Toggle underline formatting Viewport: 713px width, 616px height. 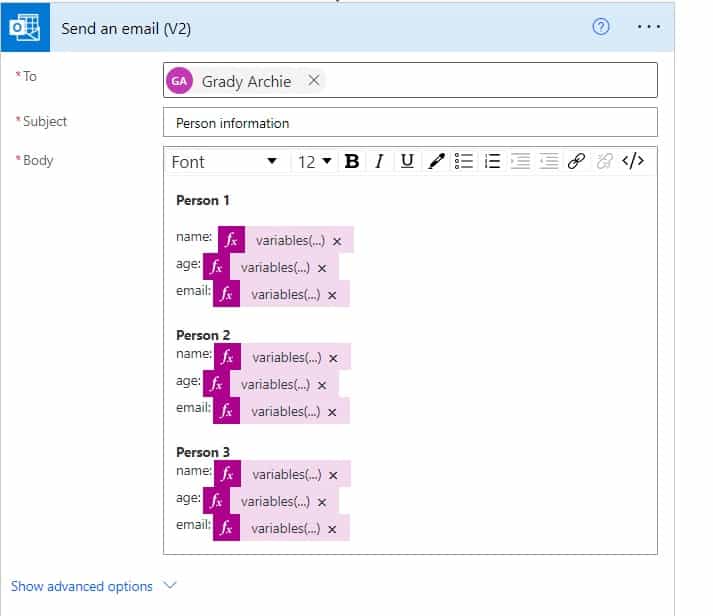coord(407,161)
